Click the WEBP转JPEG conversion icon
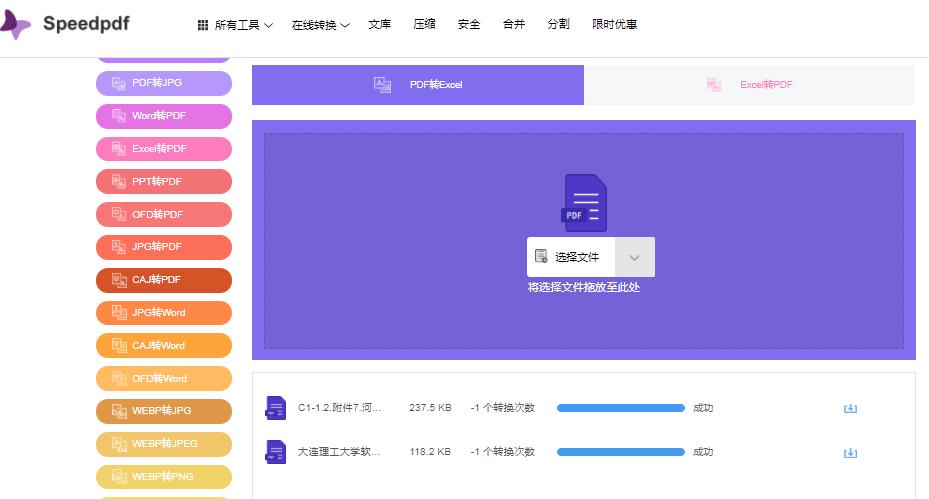 click(x=119, y=444)
